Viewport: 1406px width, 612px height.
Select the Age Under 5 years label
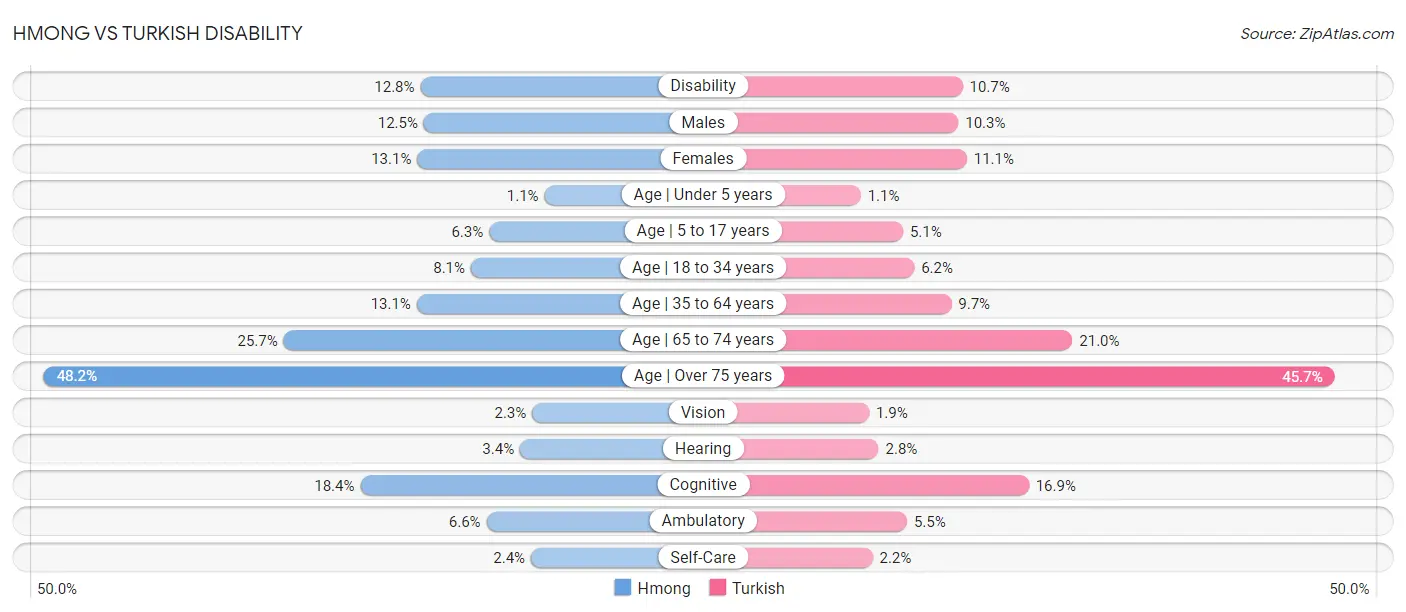tap(703, 195)
